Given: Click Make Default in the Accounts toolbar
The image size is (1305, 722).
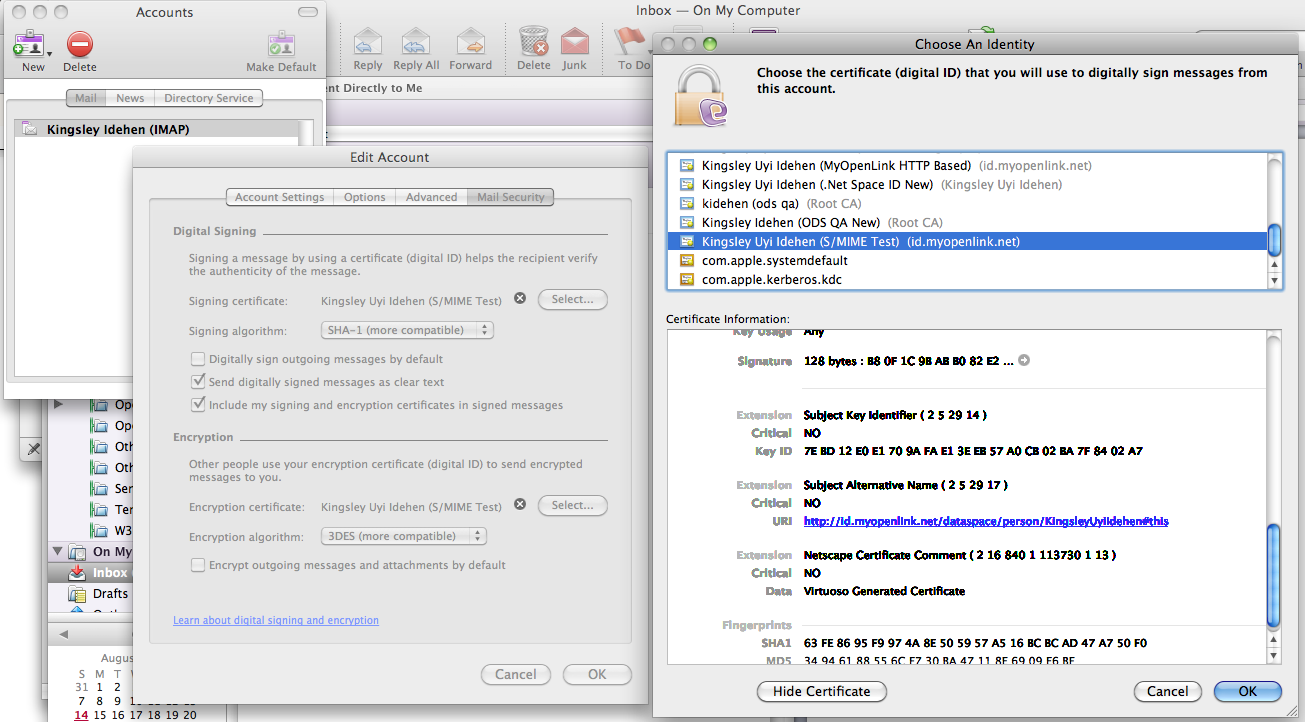Looking at the screenshot, I should [x=281, y=53].
